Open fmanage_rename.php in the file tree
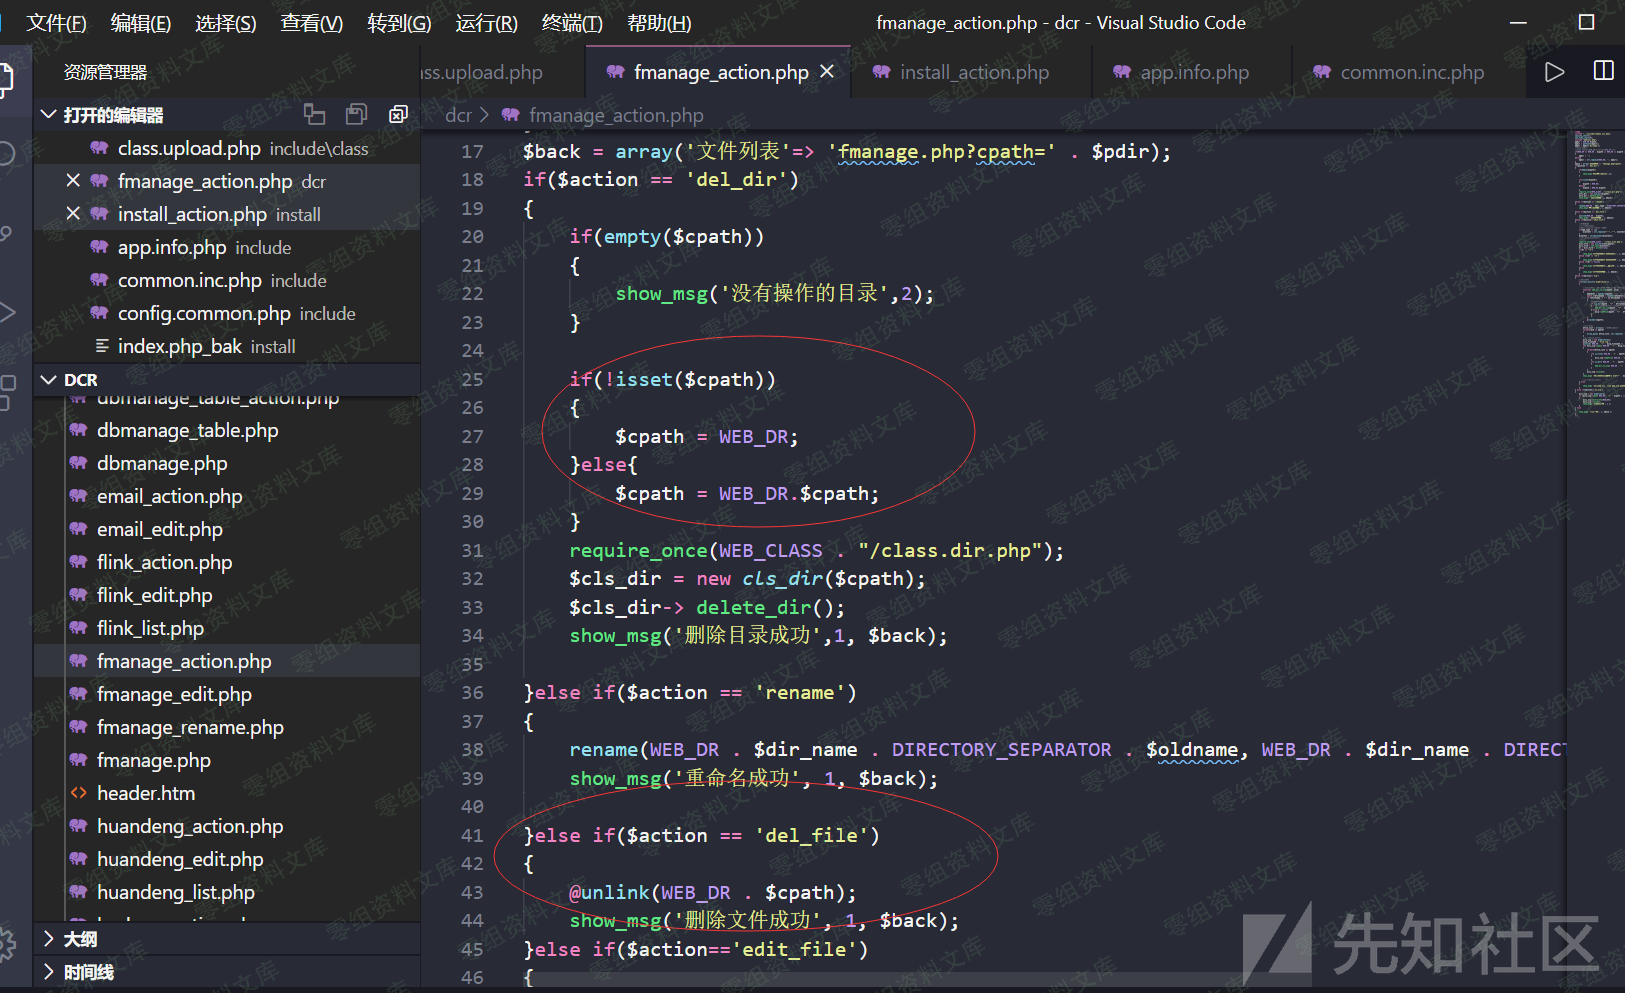Screen dimensions: 1625x993 (x=190, y=727)
